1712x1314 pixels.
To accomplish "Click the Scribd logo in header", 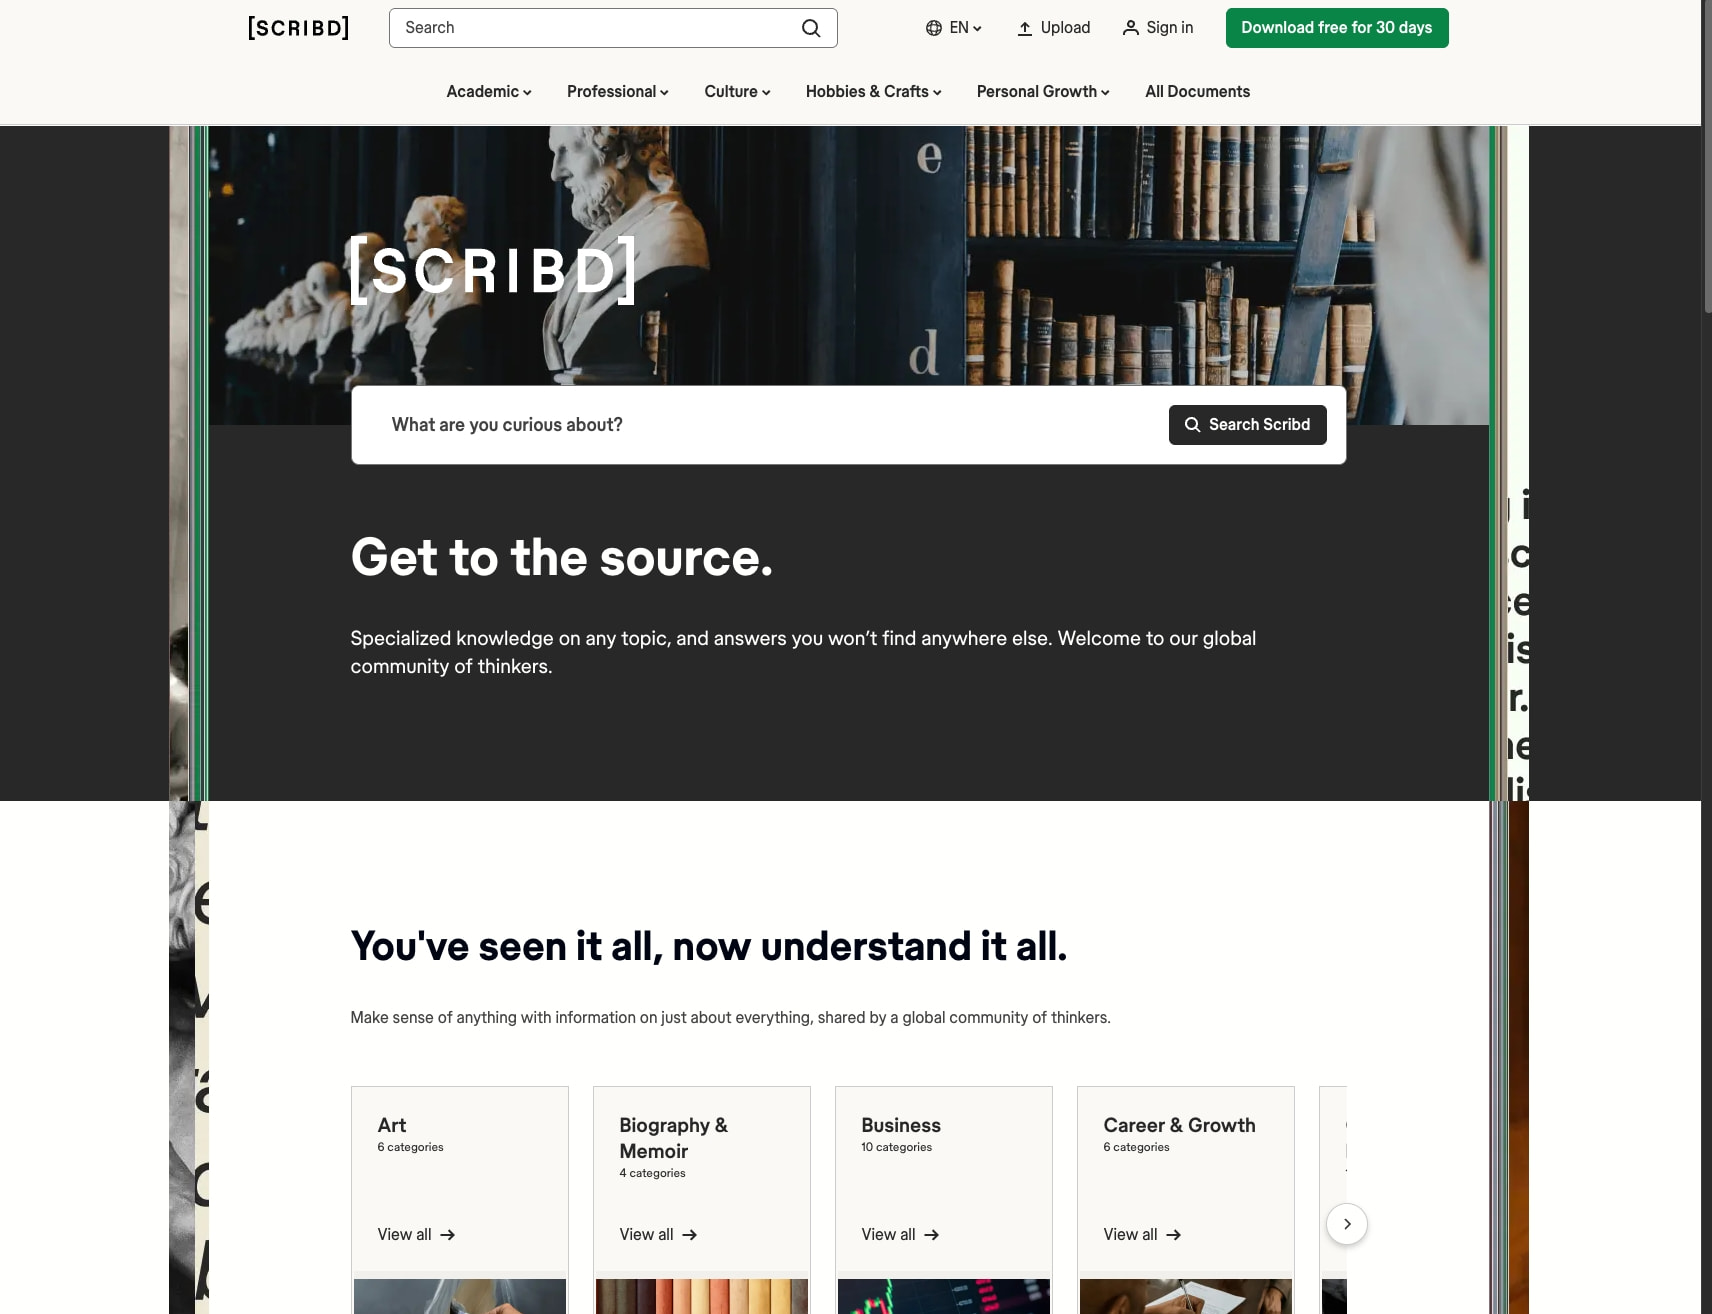I will 298,27.
